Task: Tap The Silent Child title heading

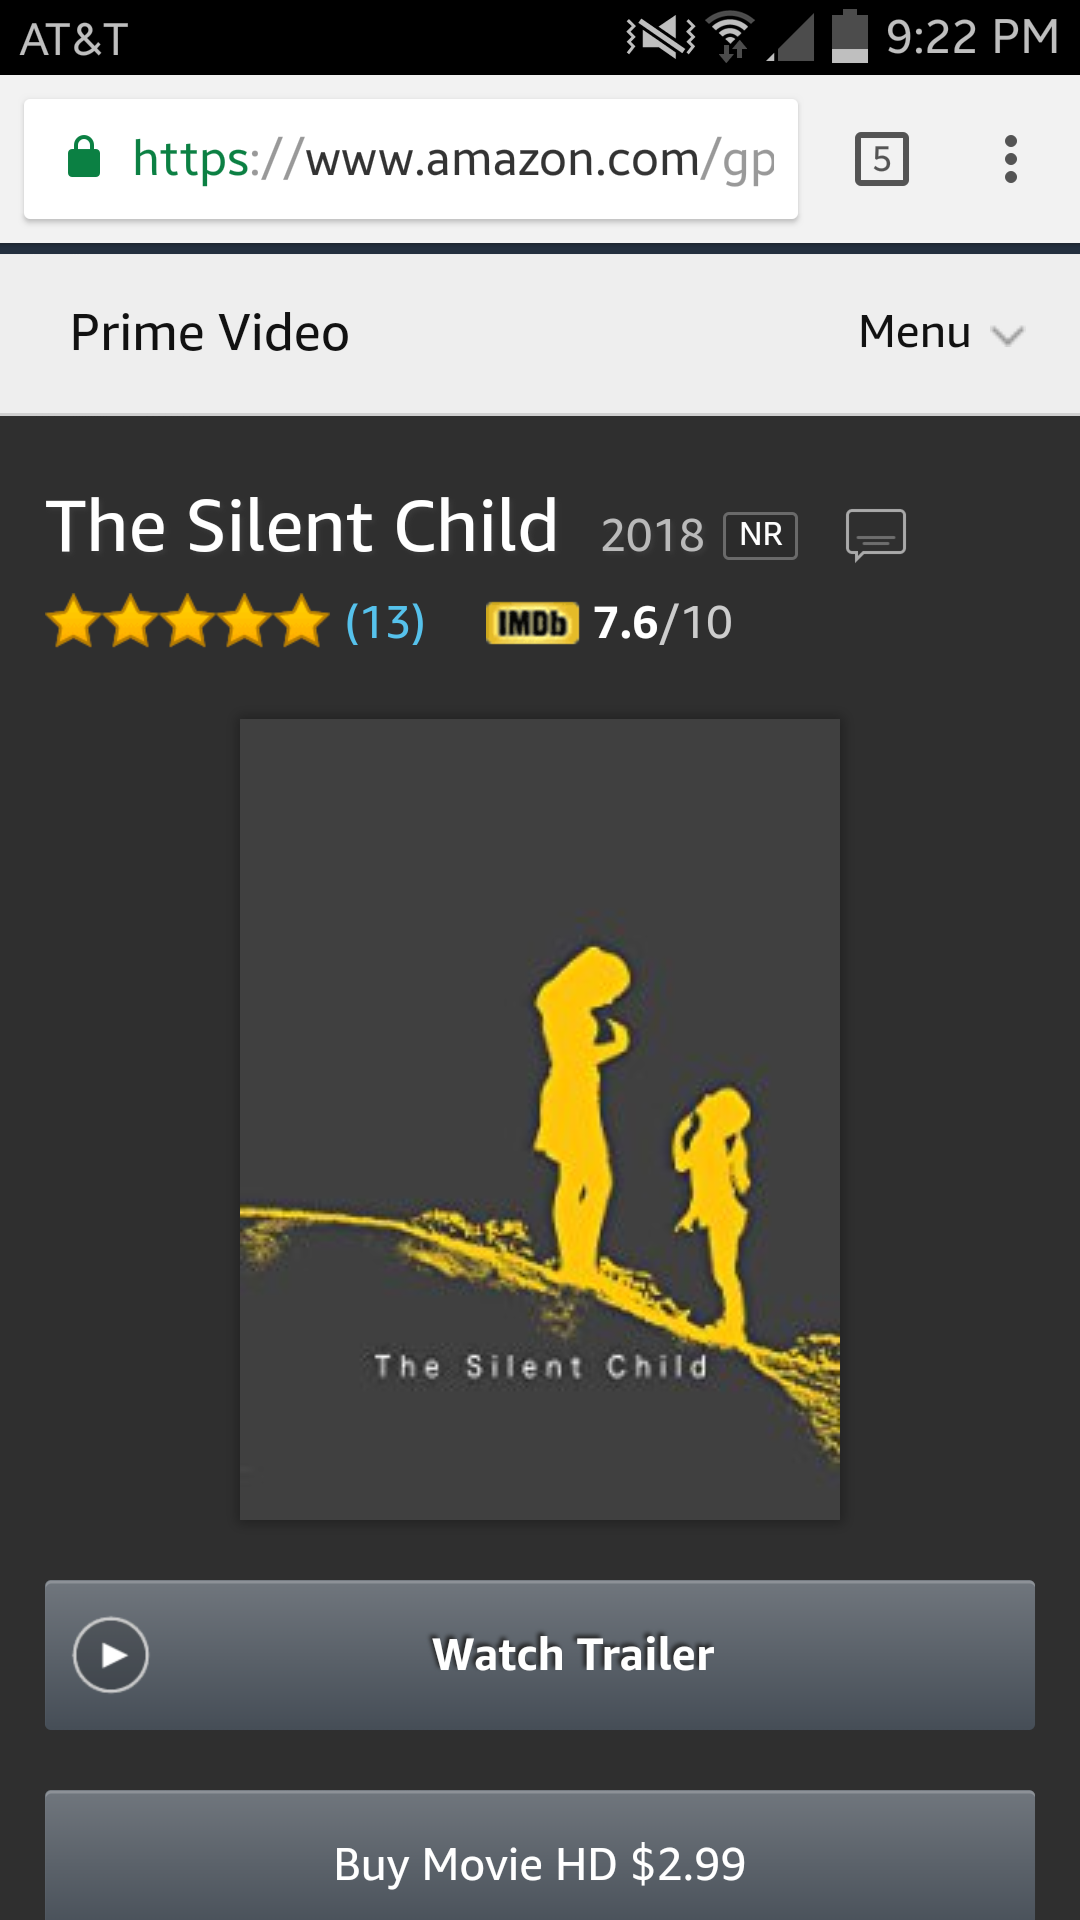Action: pos(302,526)
